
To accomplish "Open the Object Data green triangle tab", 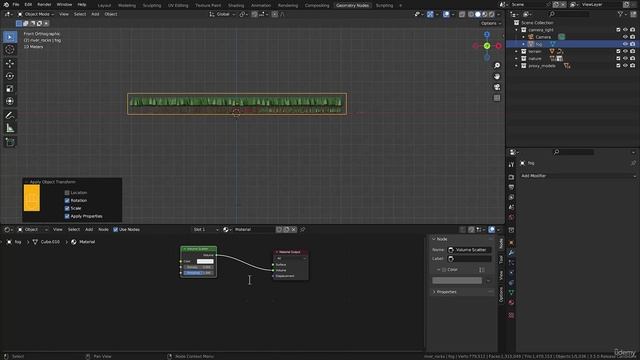I will coord(511,293).
